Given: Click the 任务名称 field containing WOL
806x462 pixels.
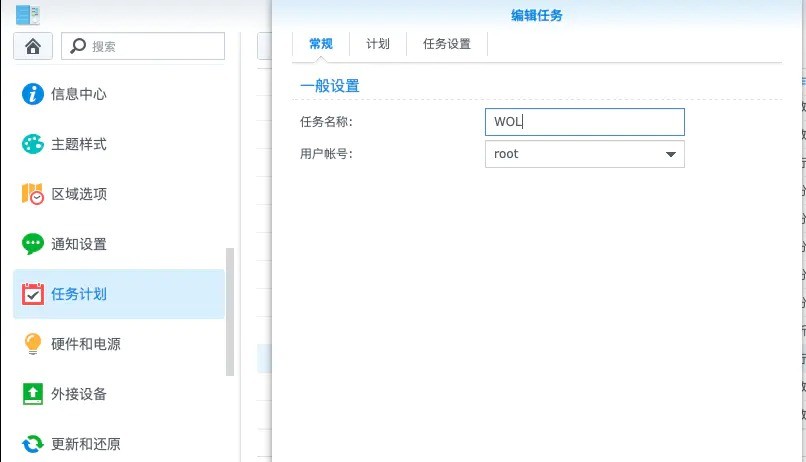Looking at the screenshot, I should 584,122.
